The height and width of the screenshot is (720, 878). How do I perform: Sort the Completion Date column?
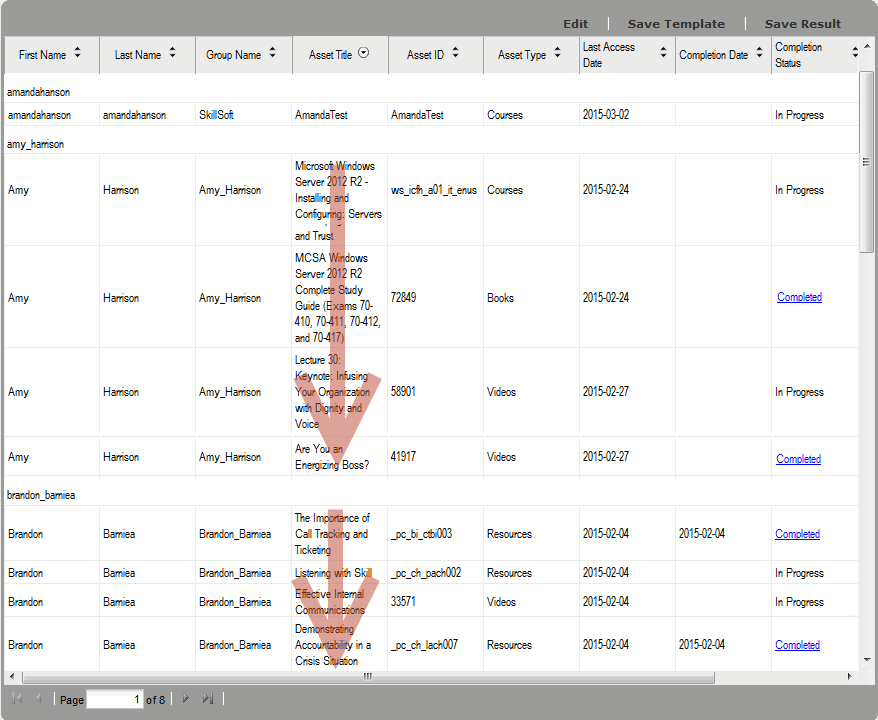tap(758, 54)
